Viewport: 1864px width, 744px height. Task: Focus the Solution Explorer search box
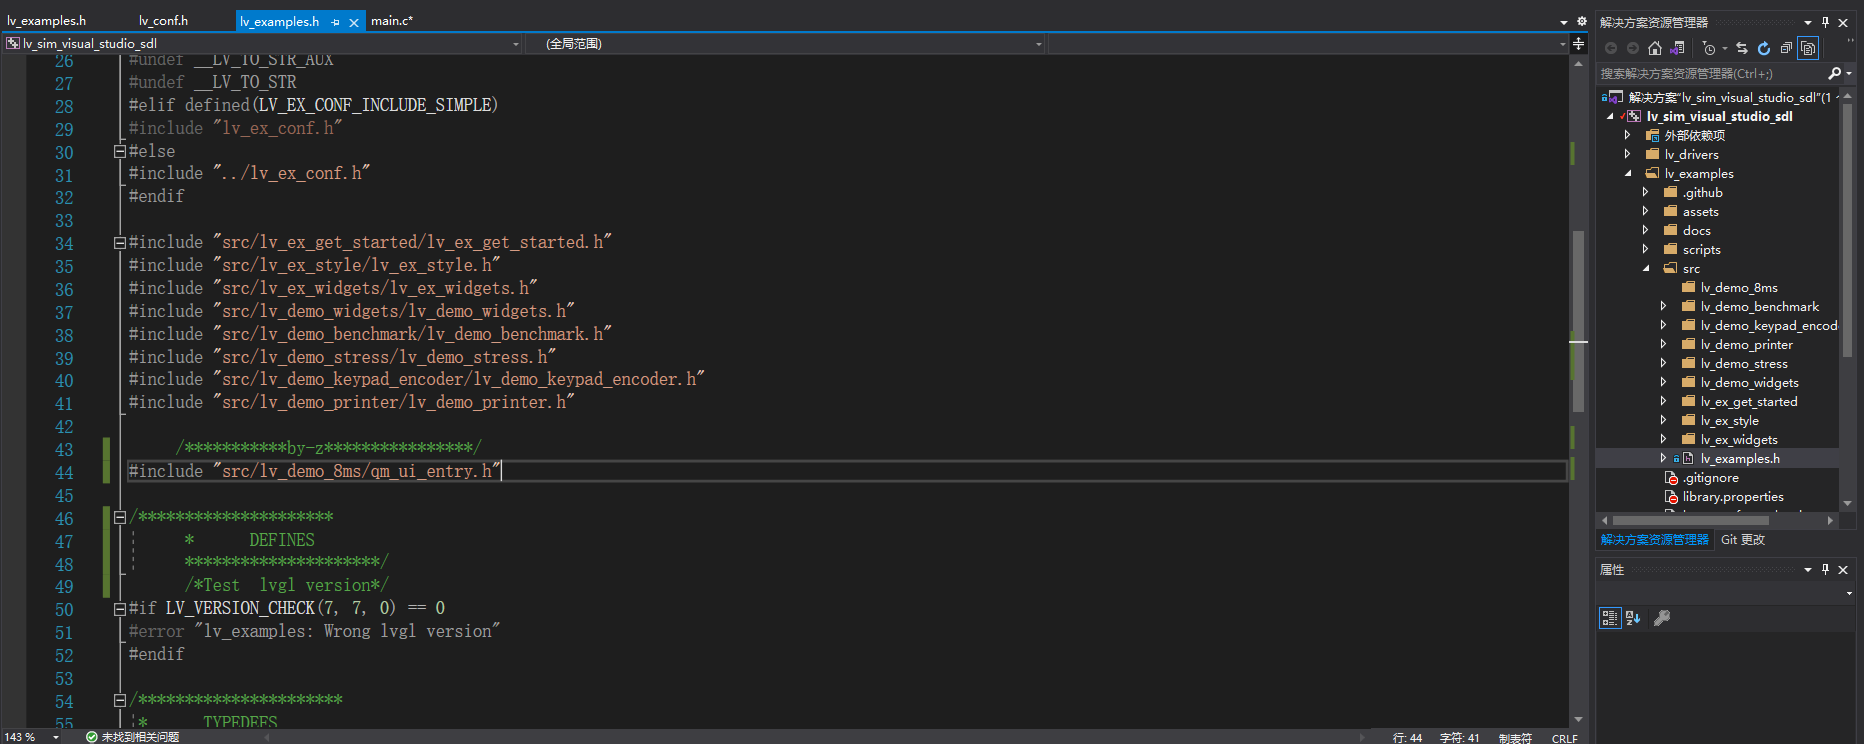pos(1712,73)
